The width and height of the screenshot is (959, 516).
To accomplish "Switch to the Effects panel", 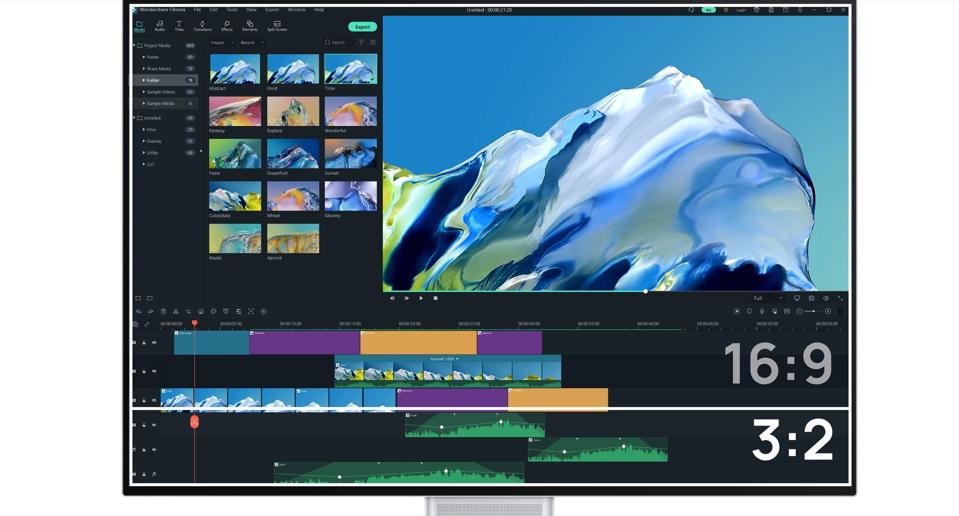I will 227,26.
